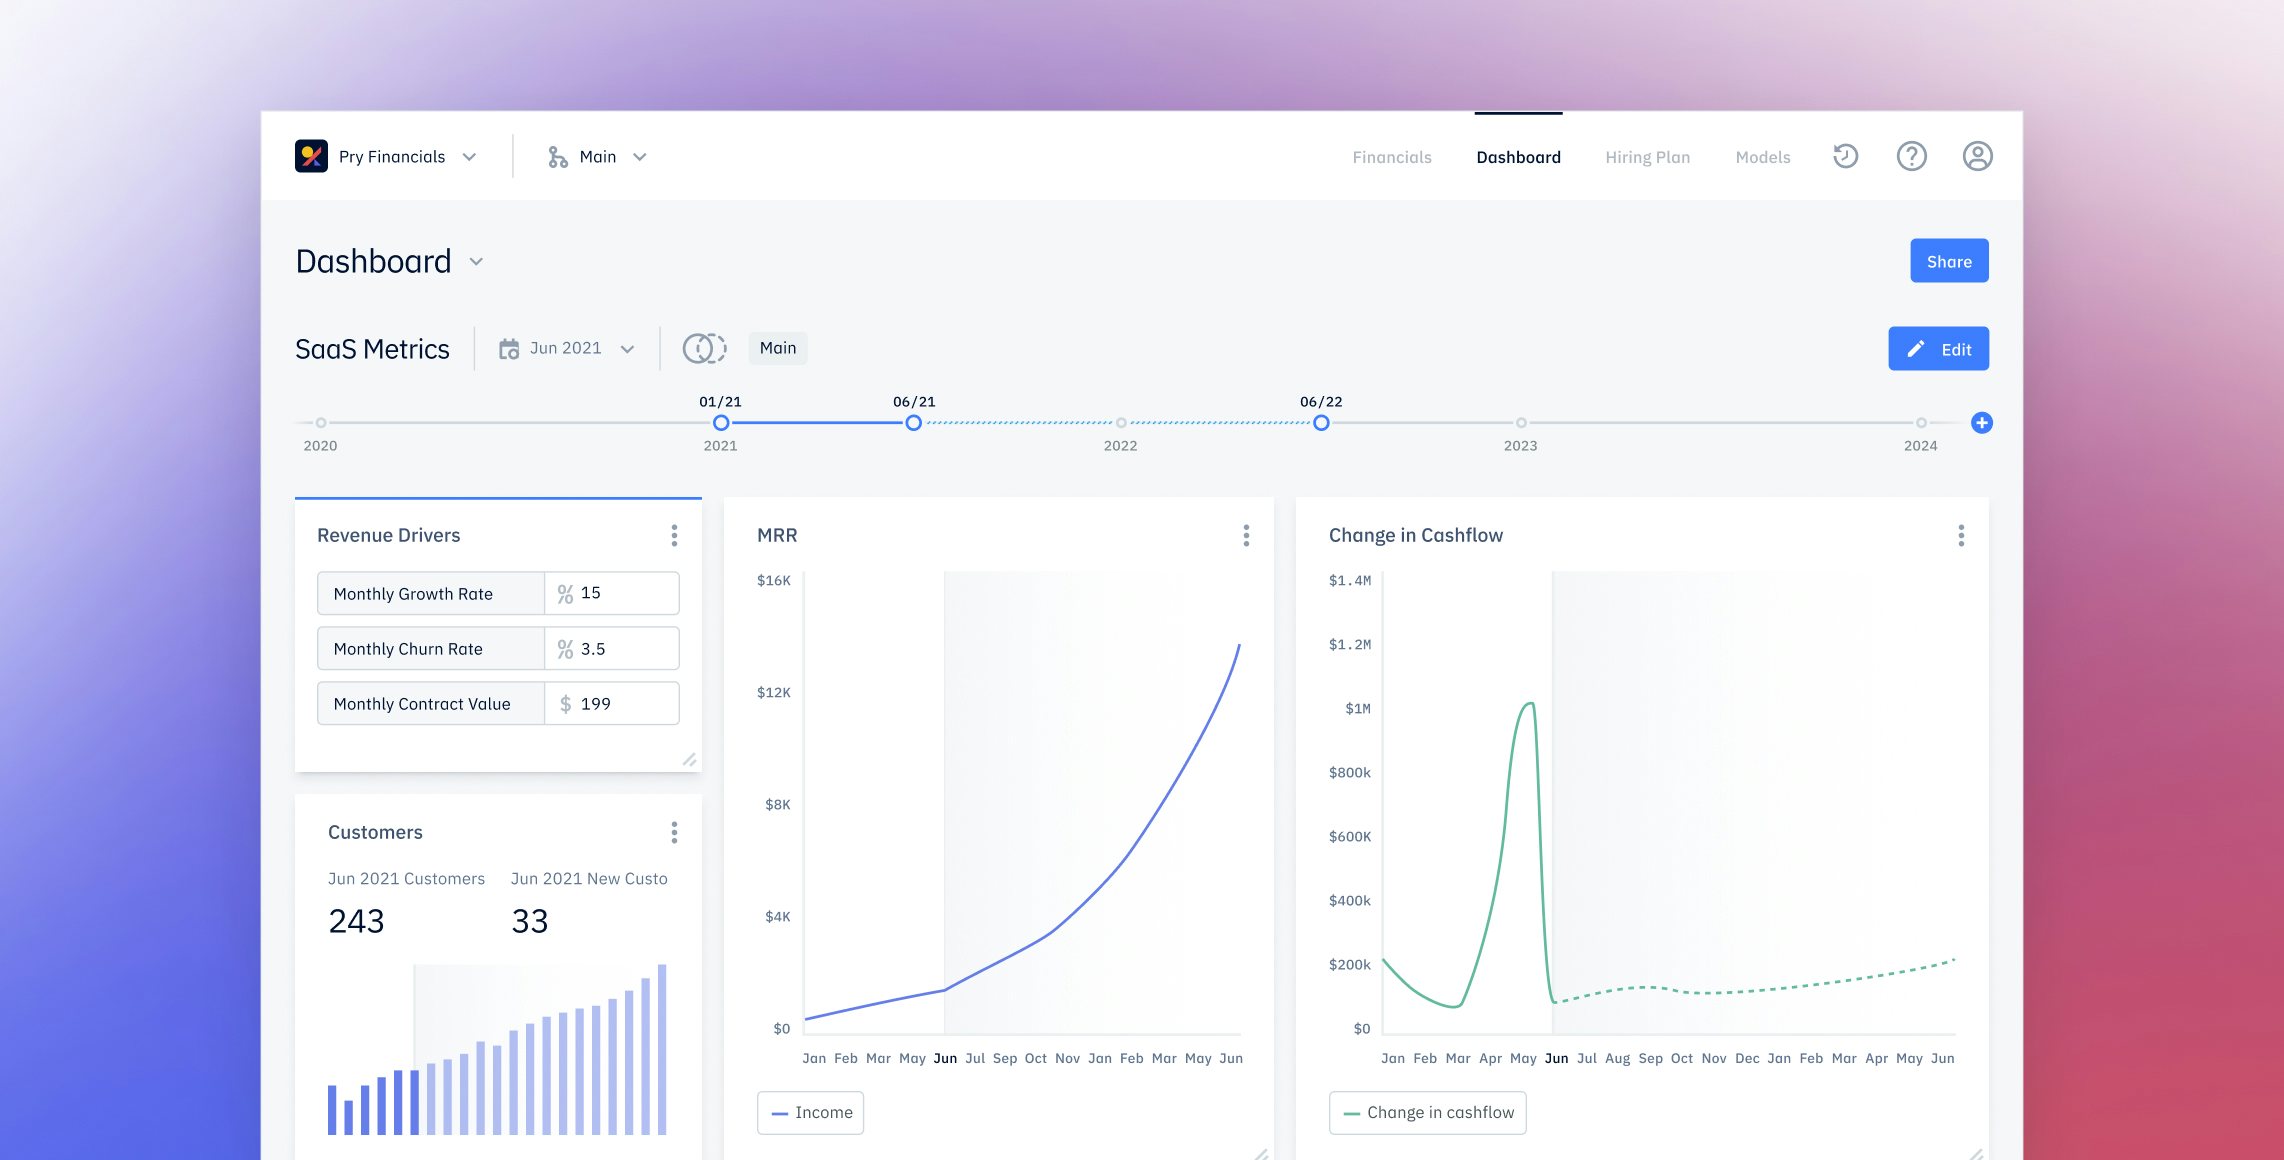Toggle the Change in cashflow legend
The width and height of the screenshot is (2284, 1160).
(x=1427, y=1112)
